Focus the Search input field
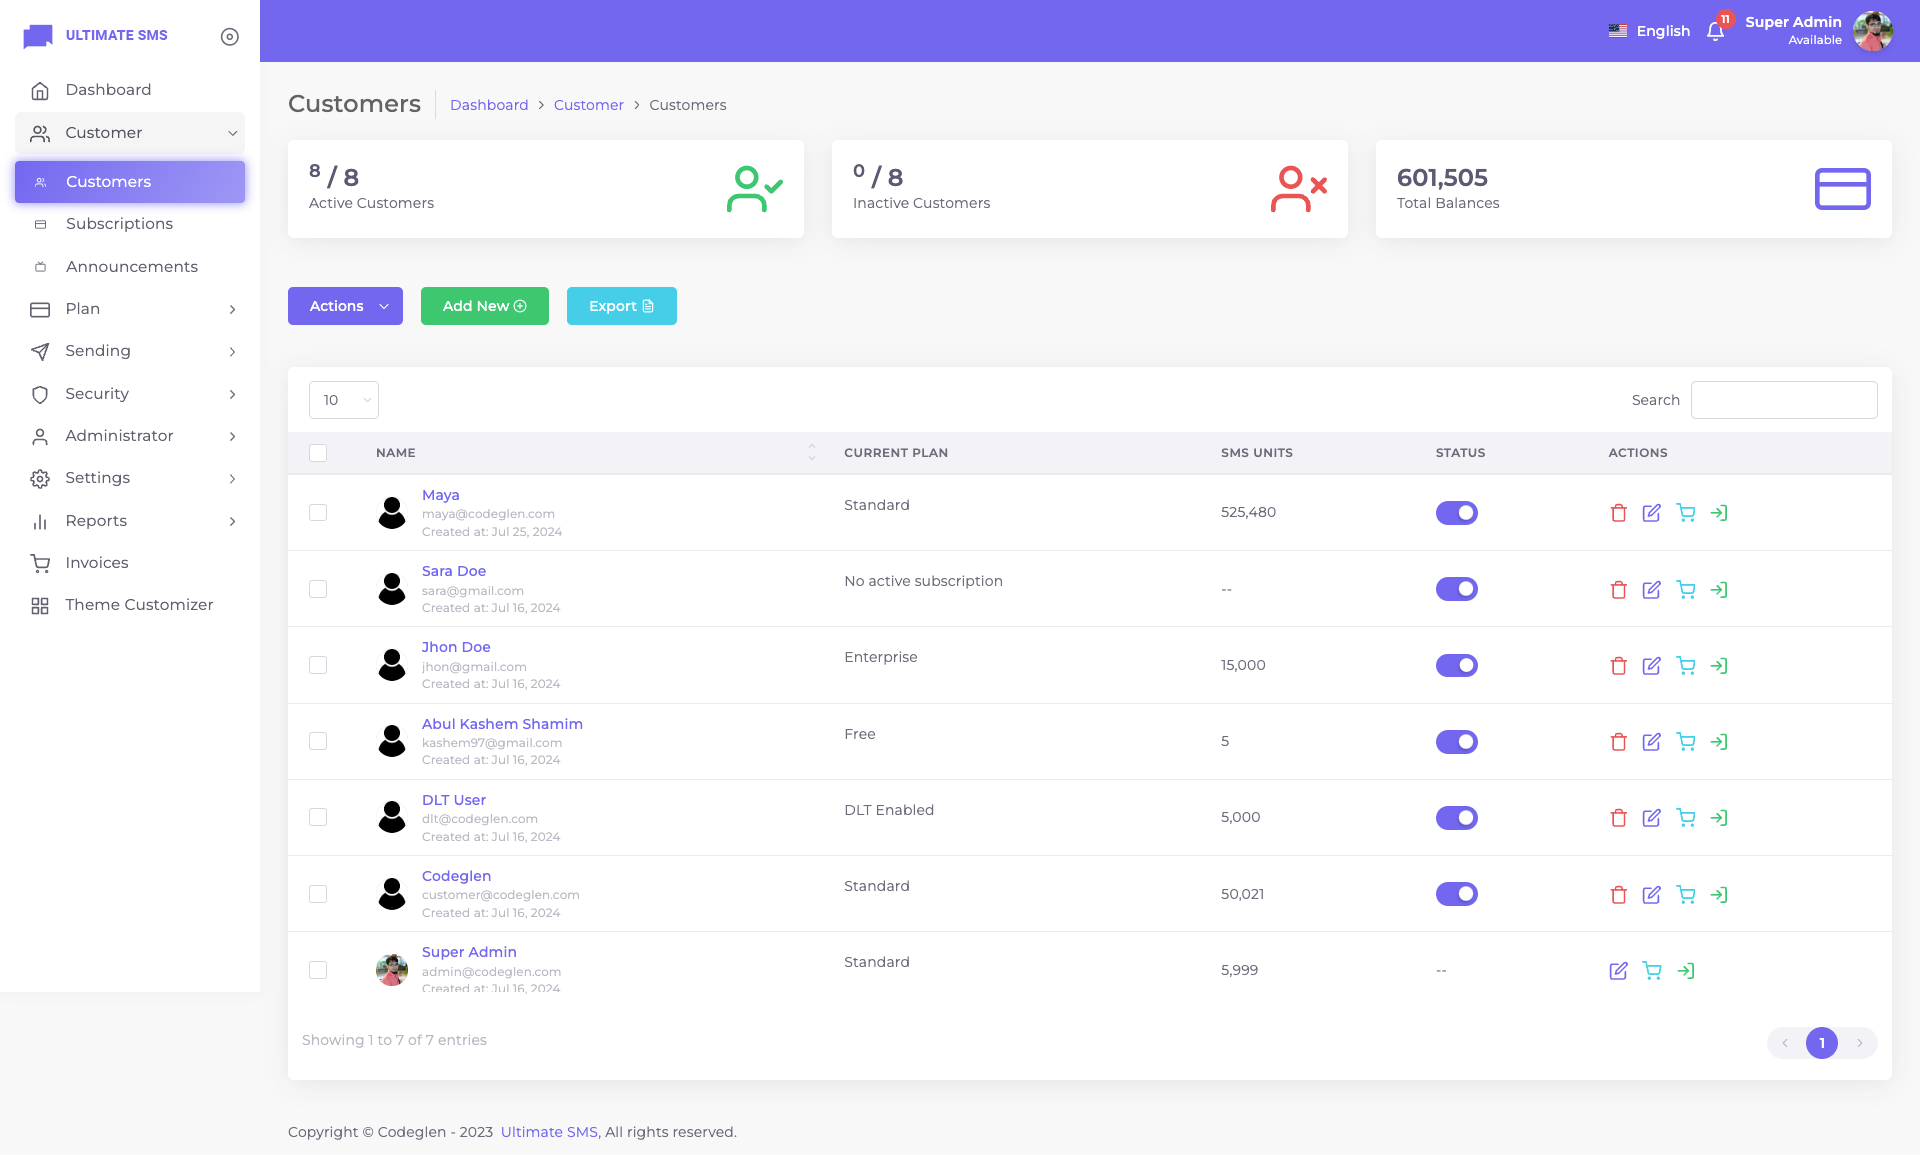Screen dimensions: 1920x1156 1783,400
